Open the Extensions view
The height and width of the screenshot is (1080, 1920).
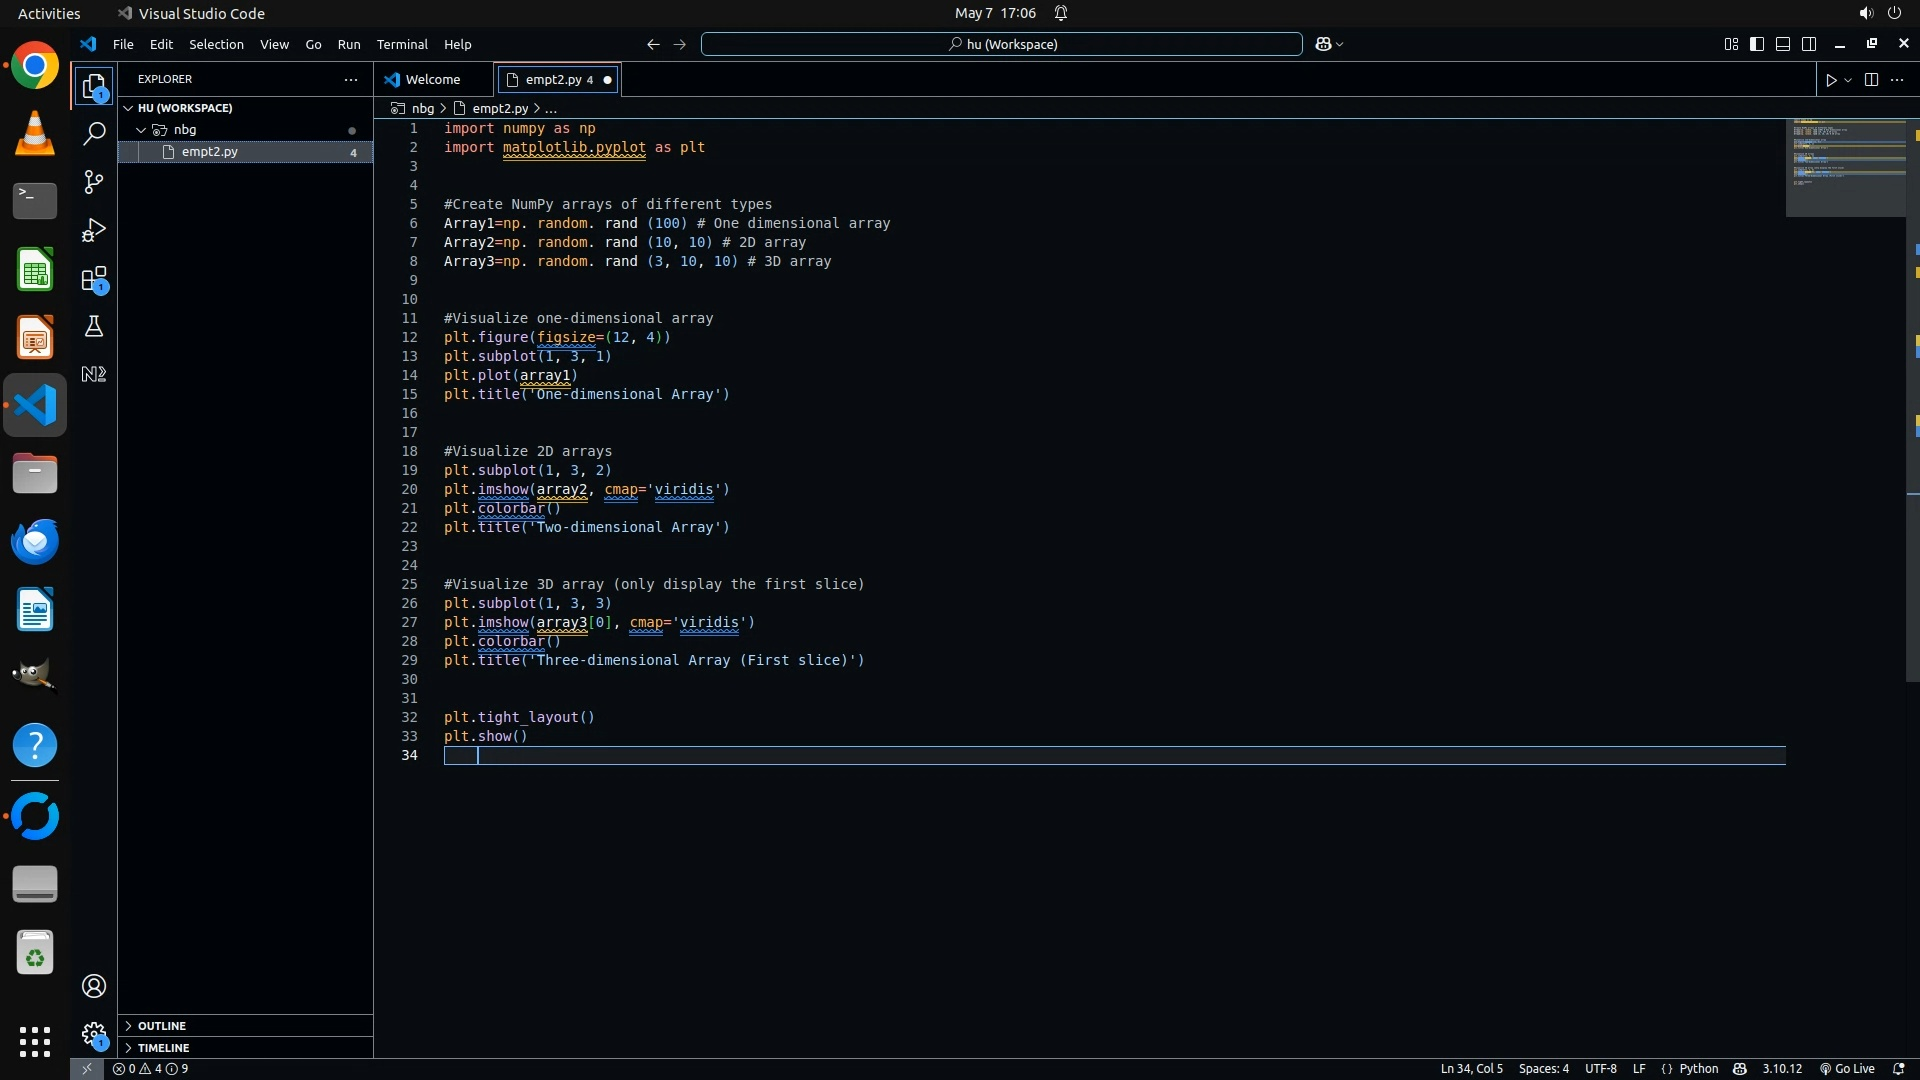tap(94, 280)
